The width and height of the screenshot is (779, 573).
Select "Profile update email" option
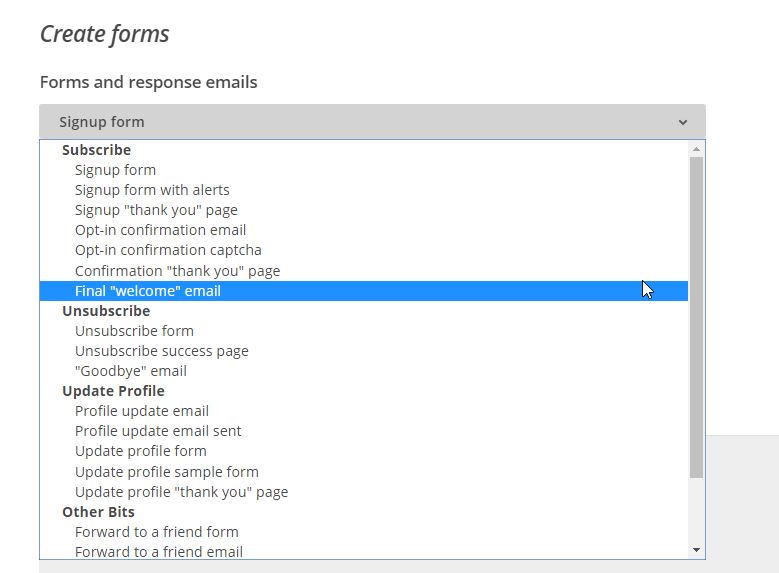click(142, 411)
